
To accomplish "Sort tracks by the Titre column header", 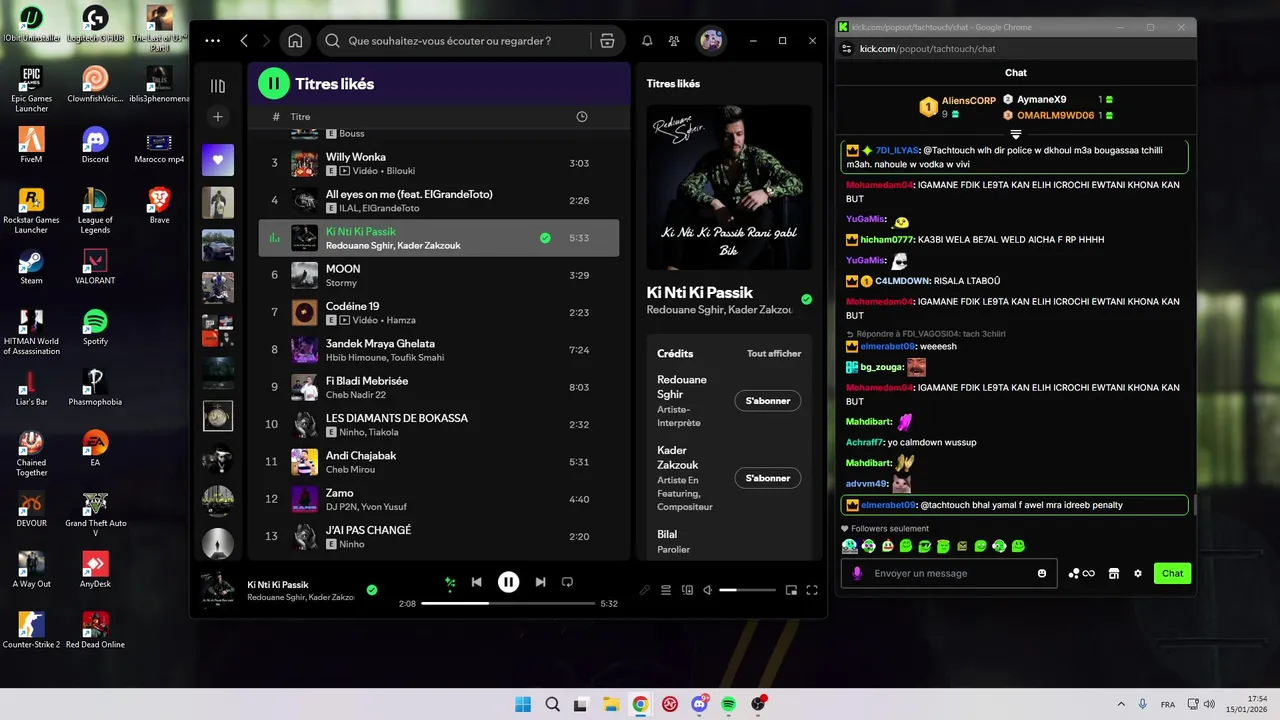I will [x=300, y=117].
